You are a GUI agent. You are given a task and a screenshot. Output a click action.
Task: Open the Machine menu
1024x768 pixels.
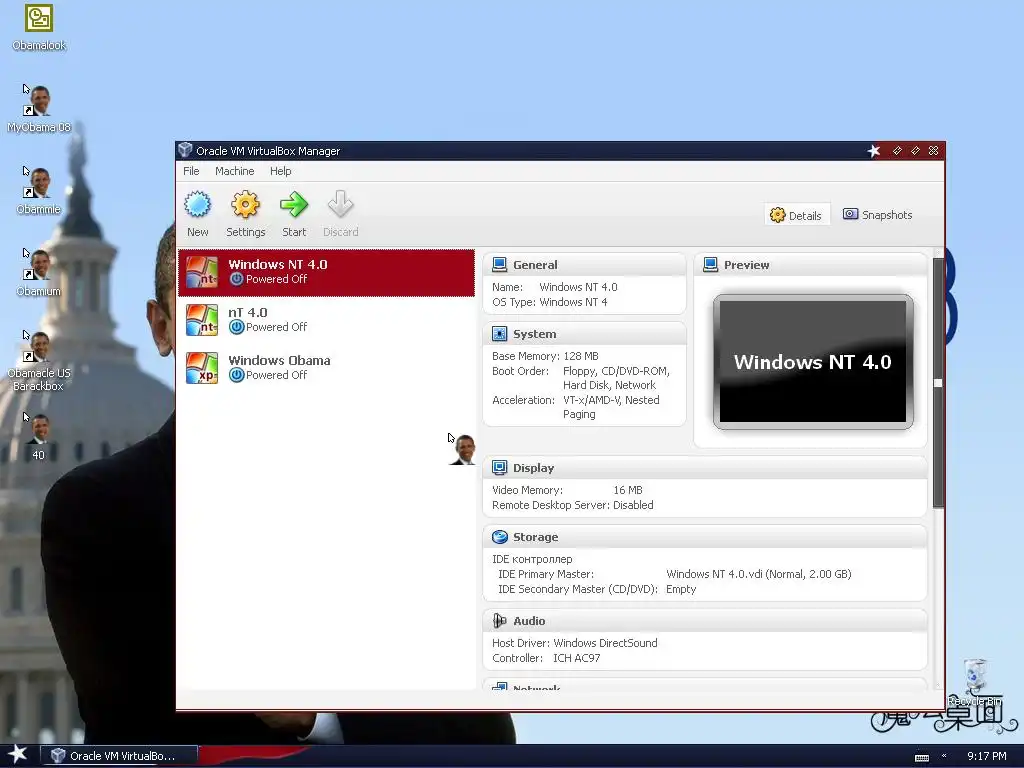click(234, 171)
